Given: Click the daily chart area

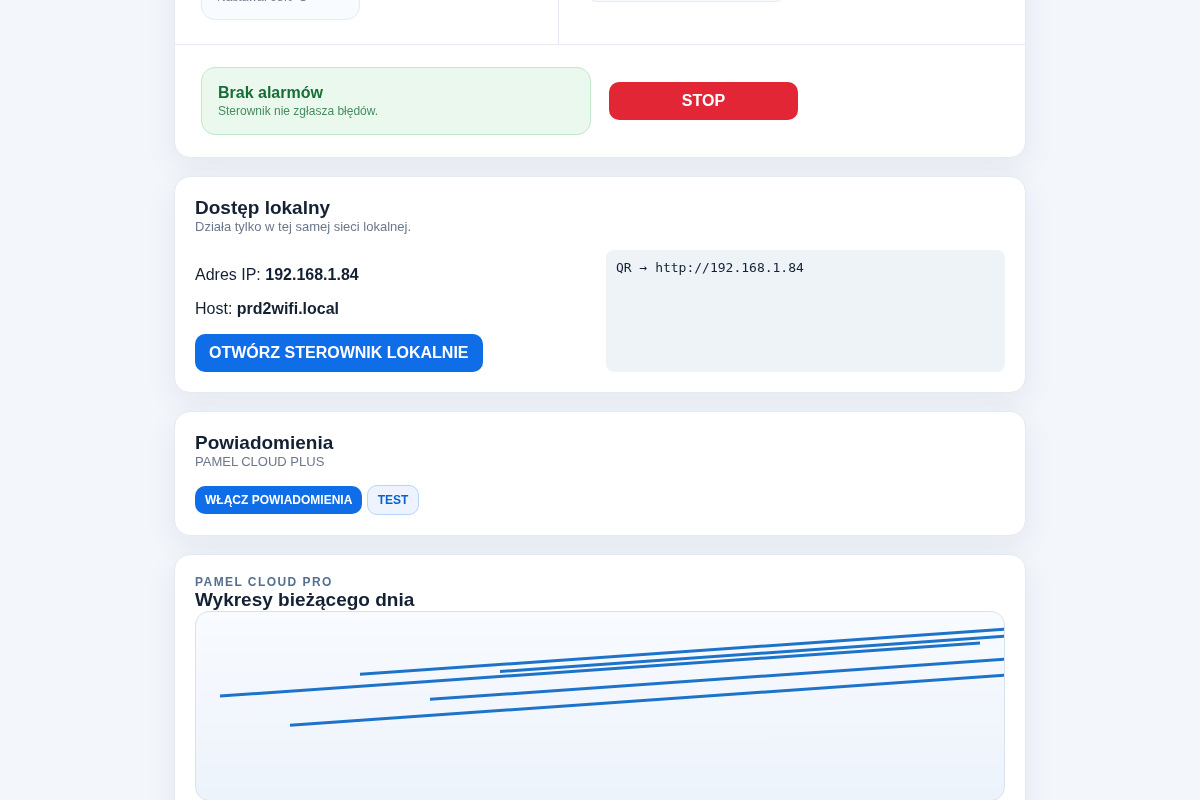Looking at the screenshot, I should coord(600,706).
